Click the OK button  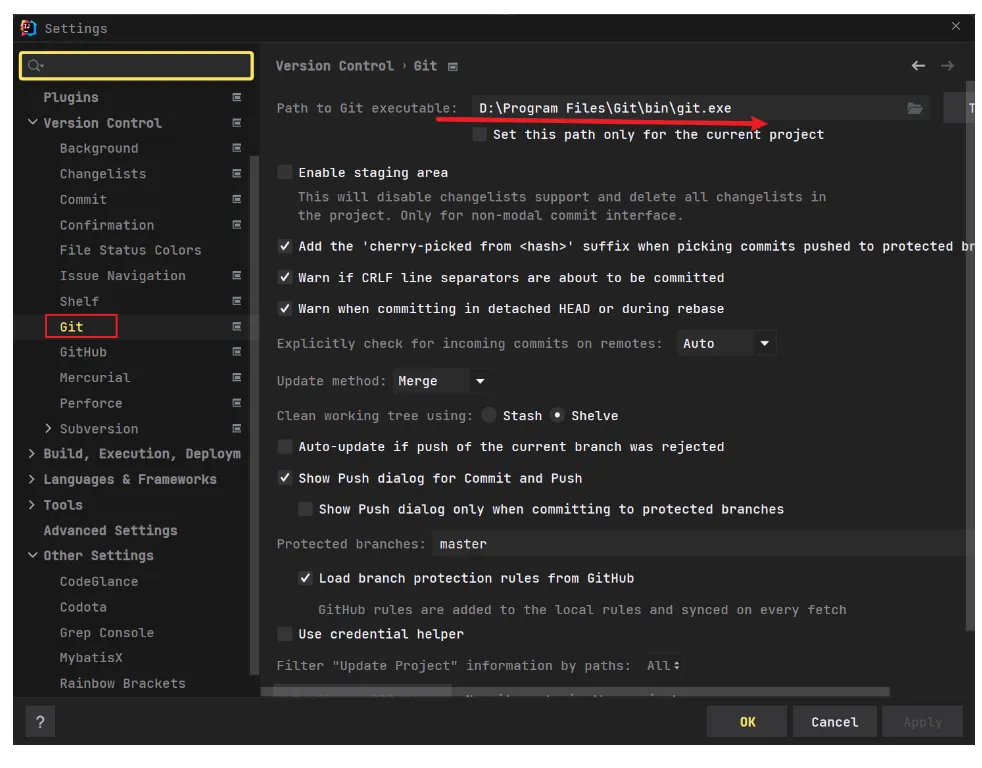(747, 722)
